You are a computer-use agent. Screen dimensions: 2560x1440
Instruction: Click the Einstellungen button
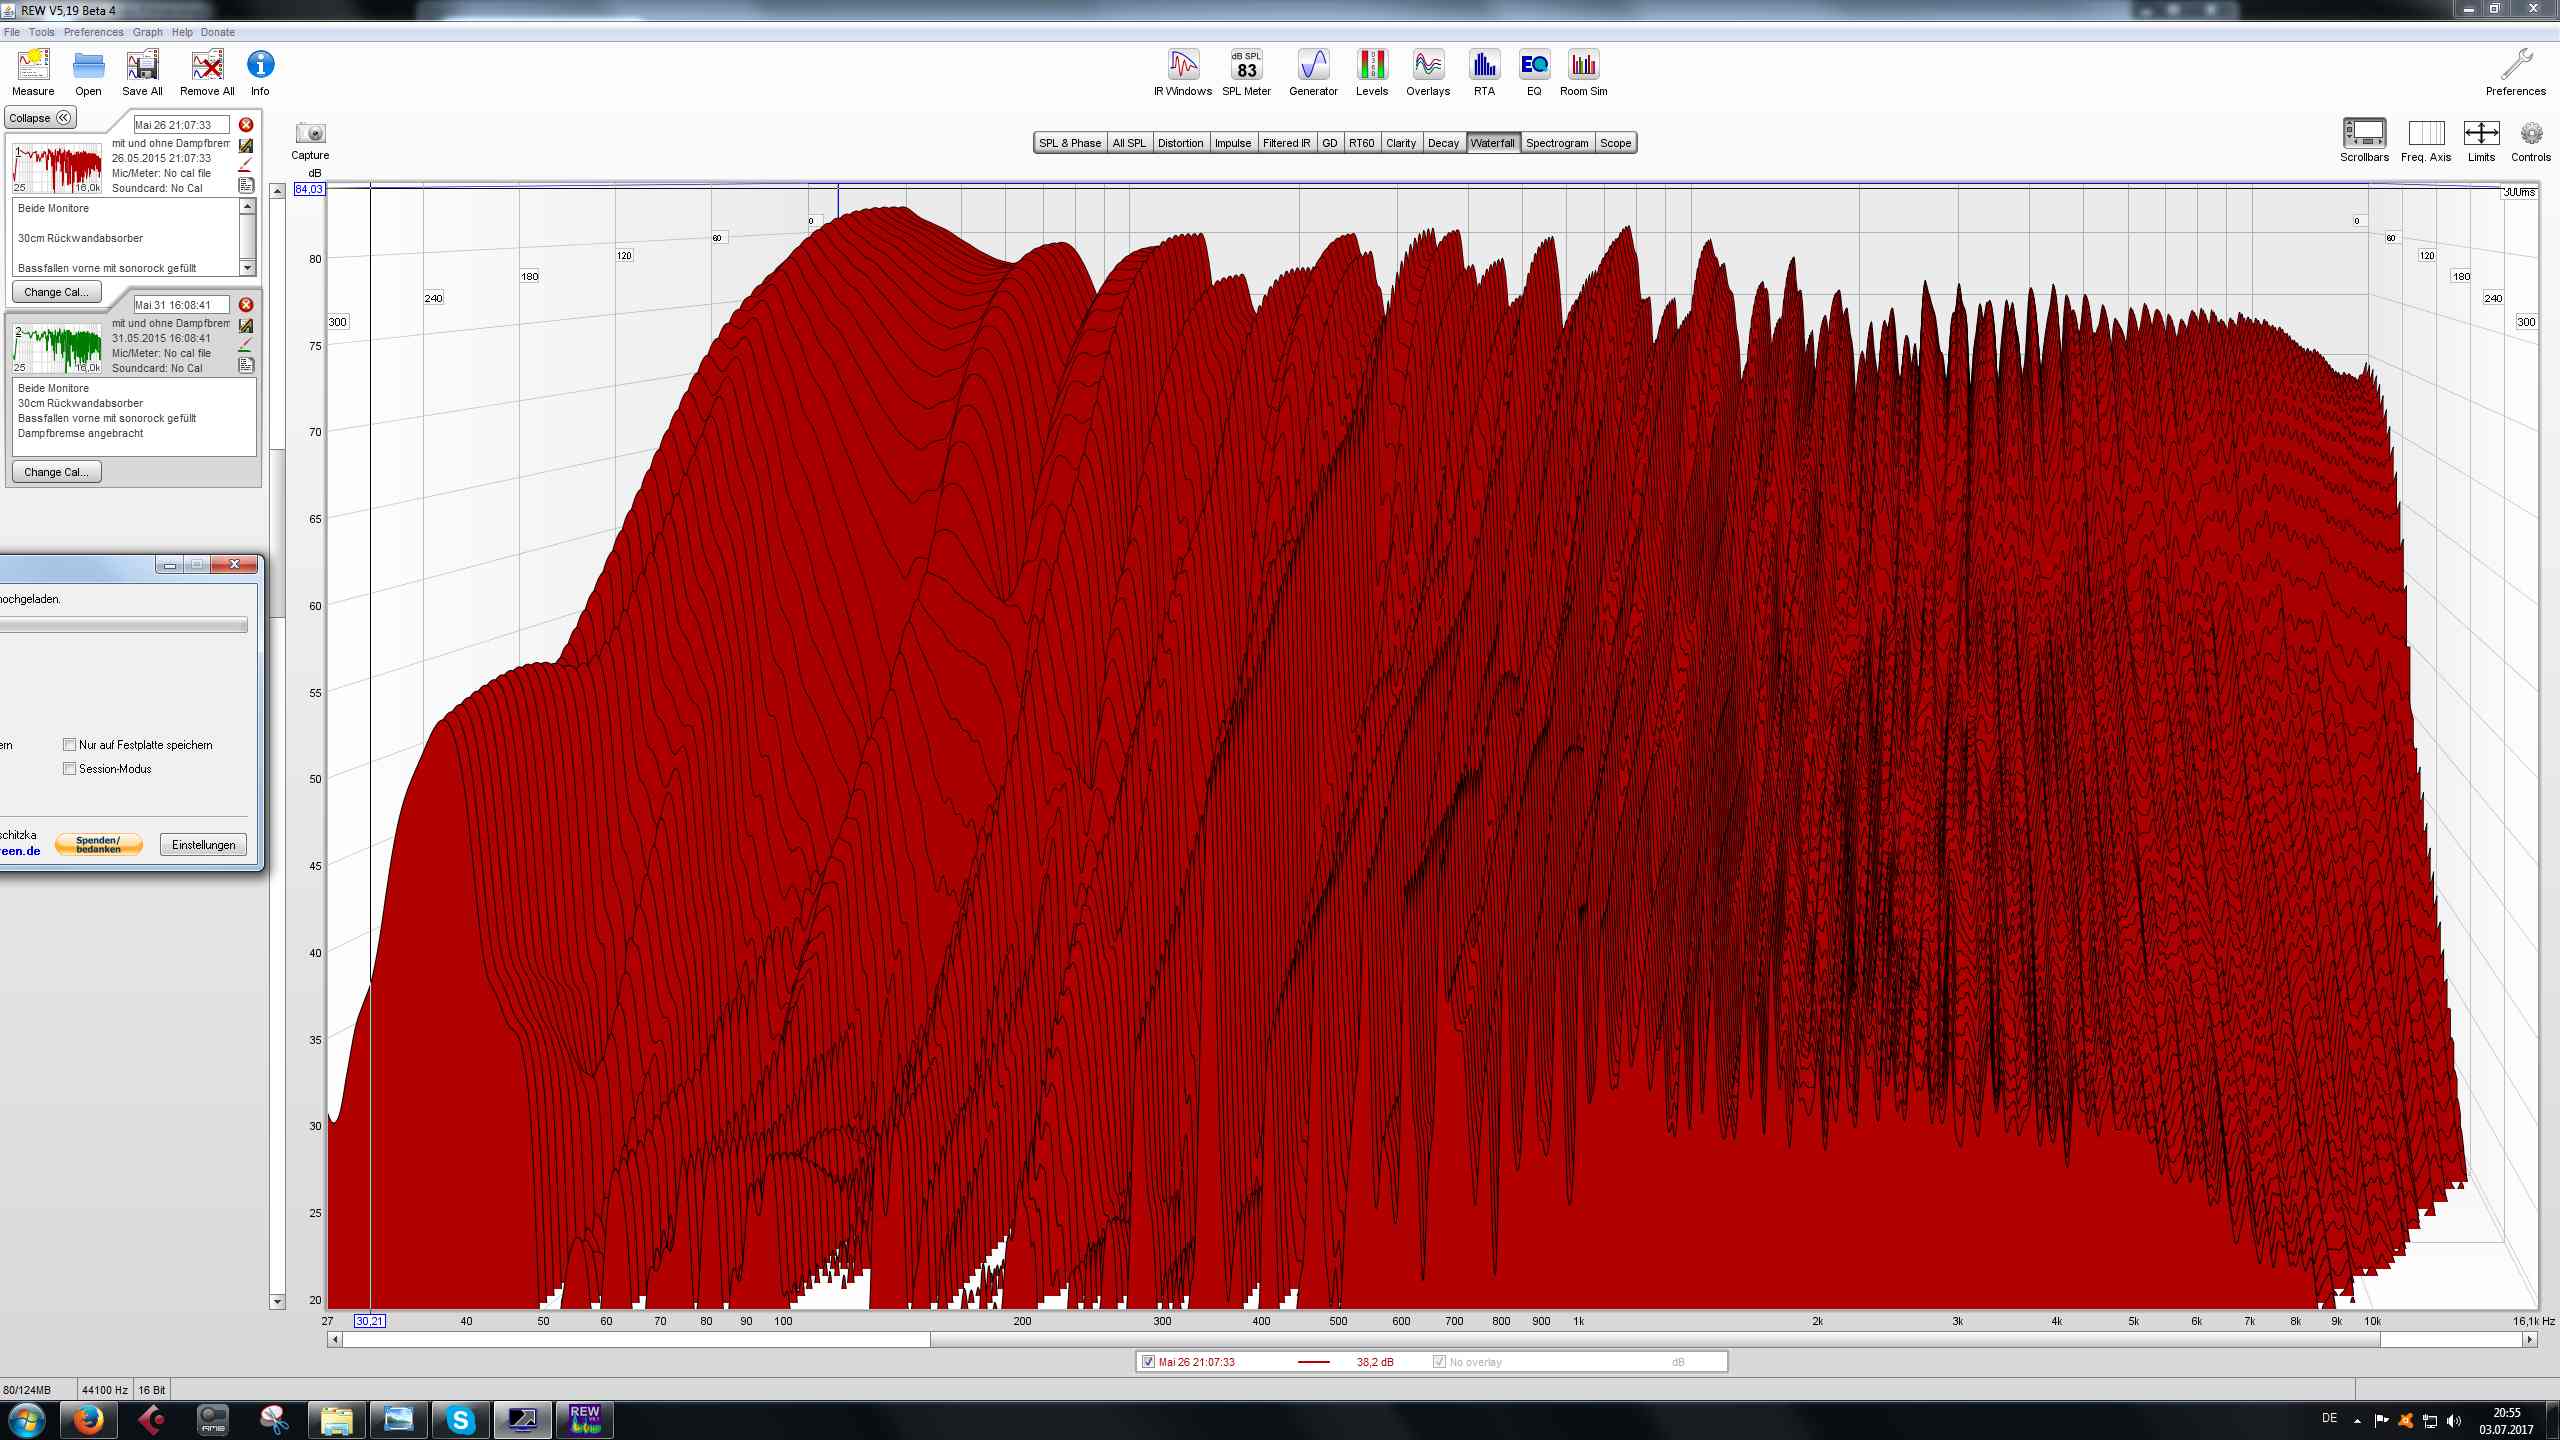pyautogui.click(x=203, y=845)
